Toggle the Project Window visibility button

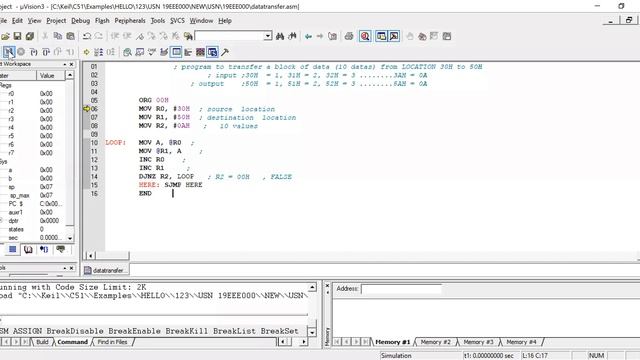click(x=381, y=36)
